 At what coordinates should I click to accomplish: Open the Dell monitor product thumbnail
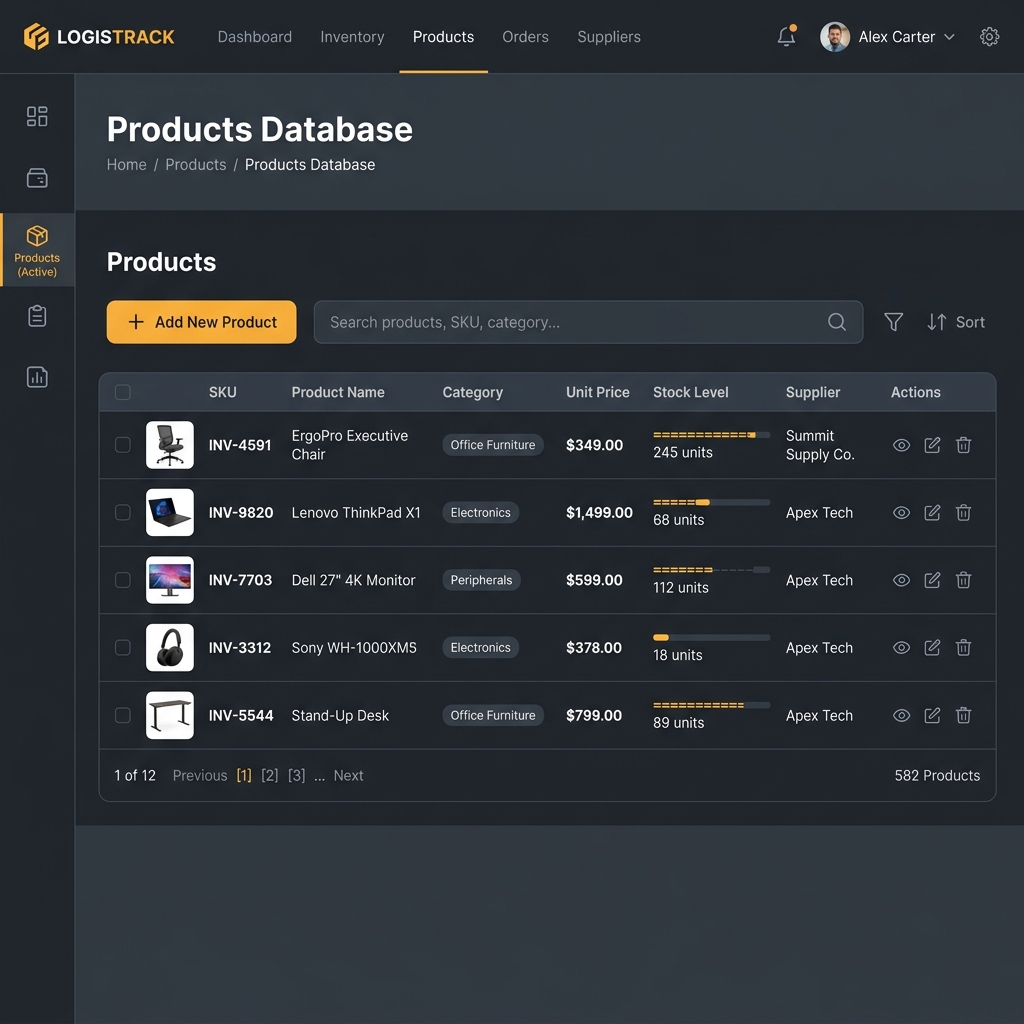click(170, 580)
